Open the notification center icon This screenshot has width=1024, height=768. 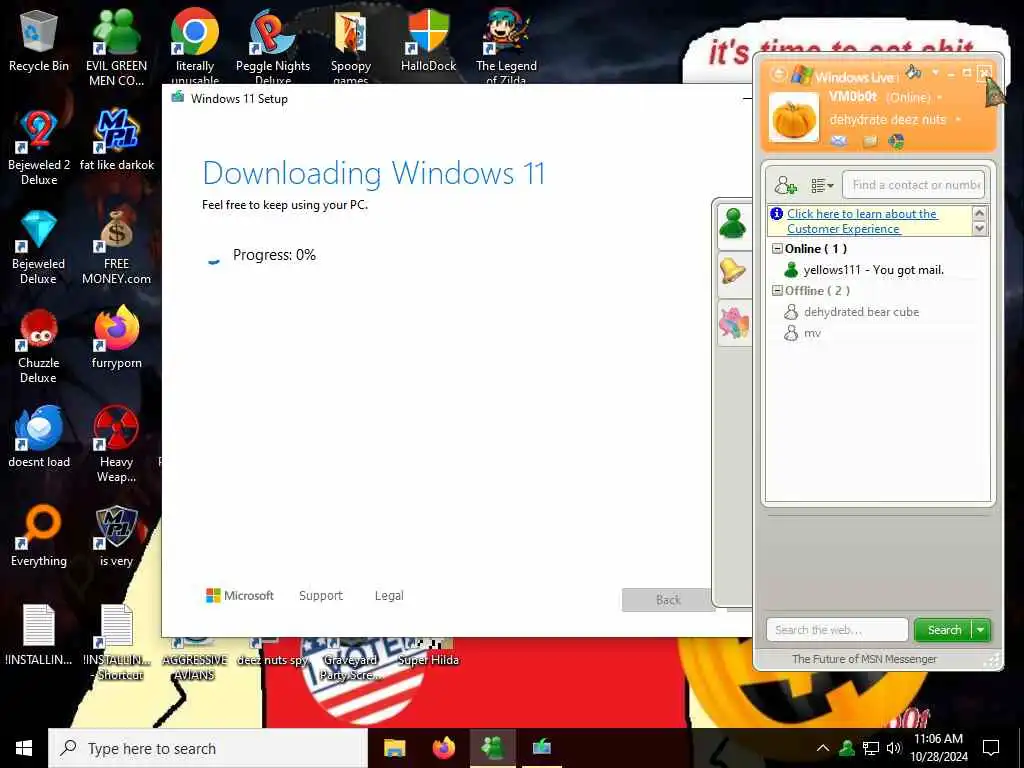coord(991,748)
